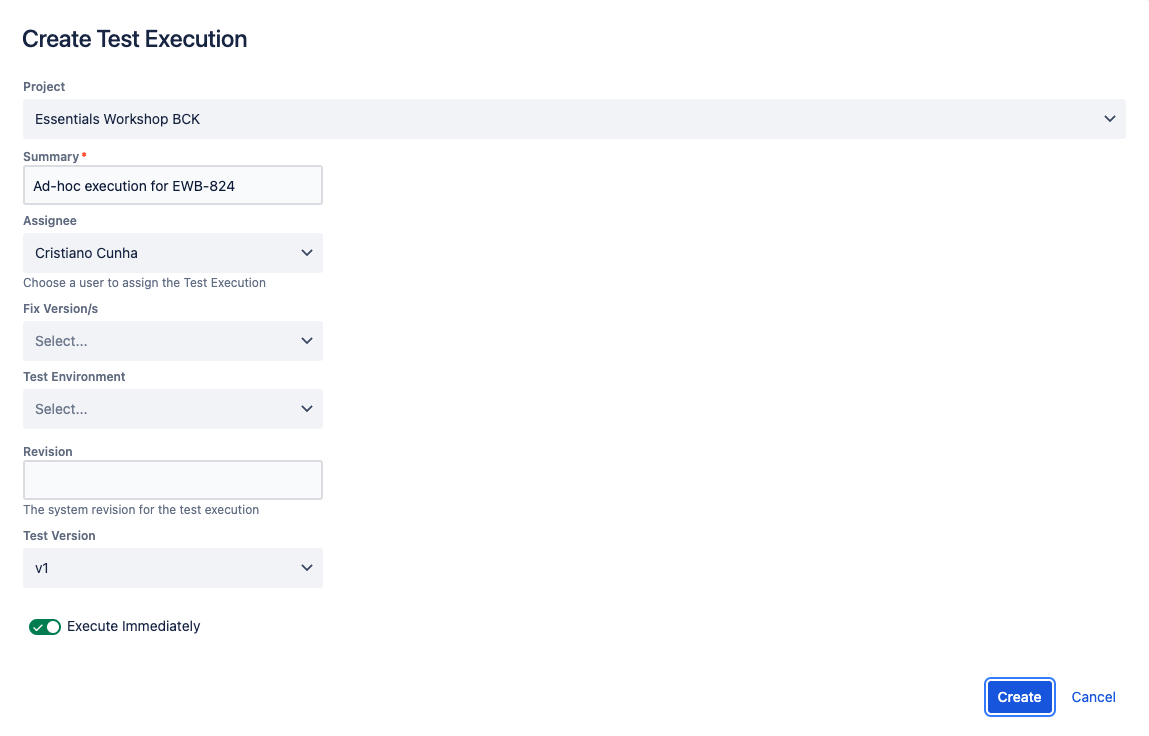
Task: Open the Test Version dropdown showing v1
Action: [173, 568]
